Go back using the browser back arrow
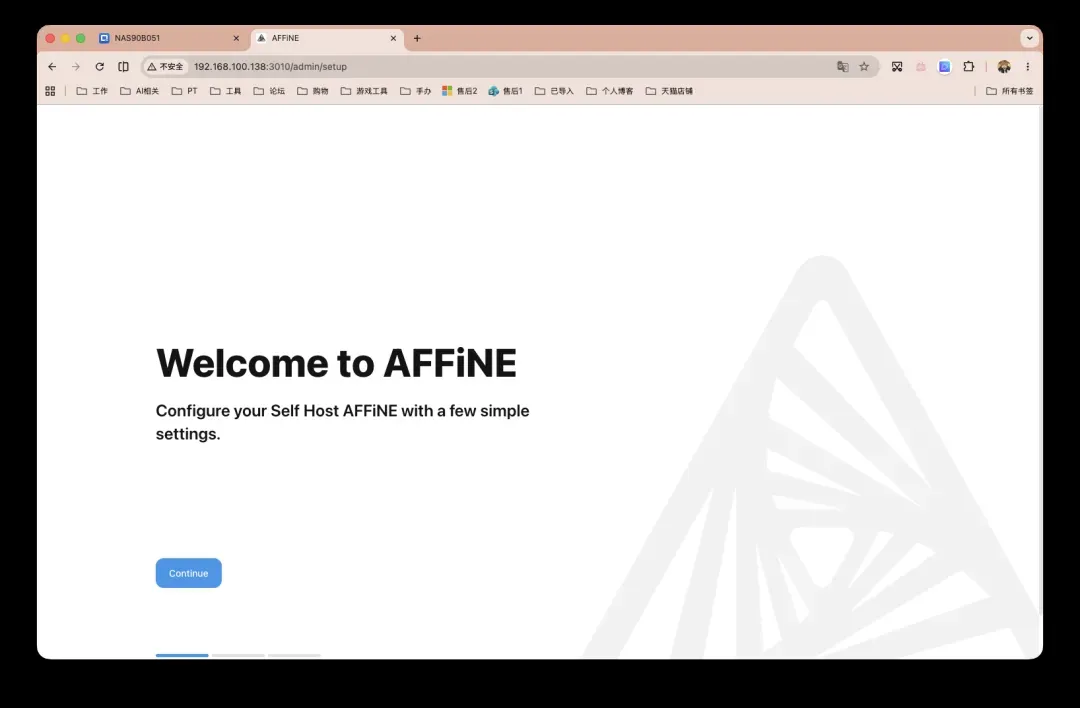The height and width of the screenshot is (708, 1080). click(52, 67)
